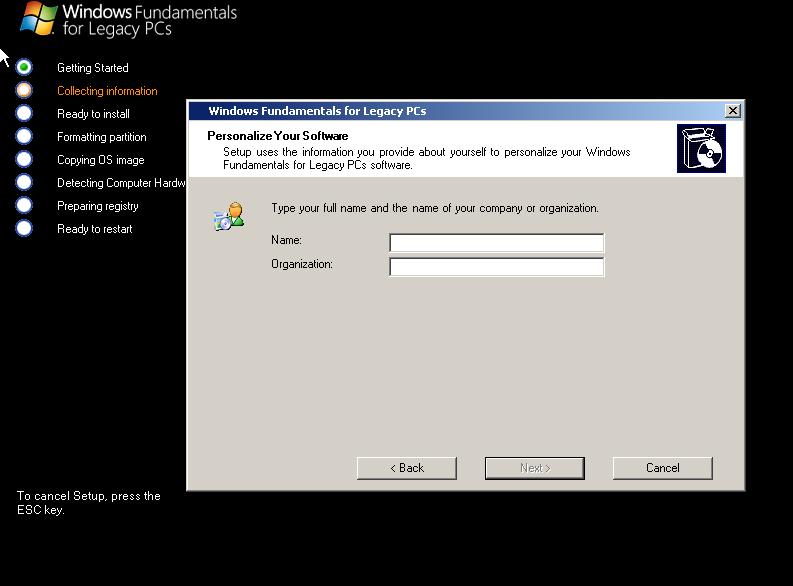Cancel the setup wizard
Viewport: 793px width, 586px height.
click(x=663, y=468)
